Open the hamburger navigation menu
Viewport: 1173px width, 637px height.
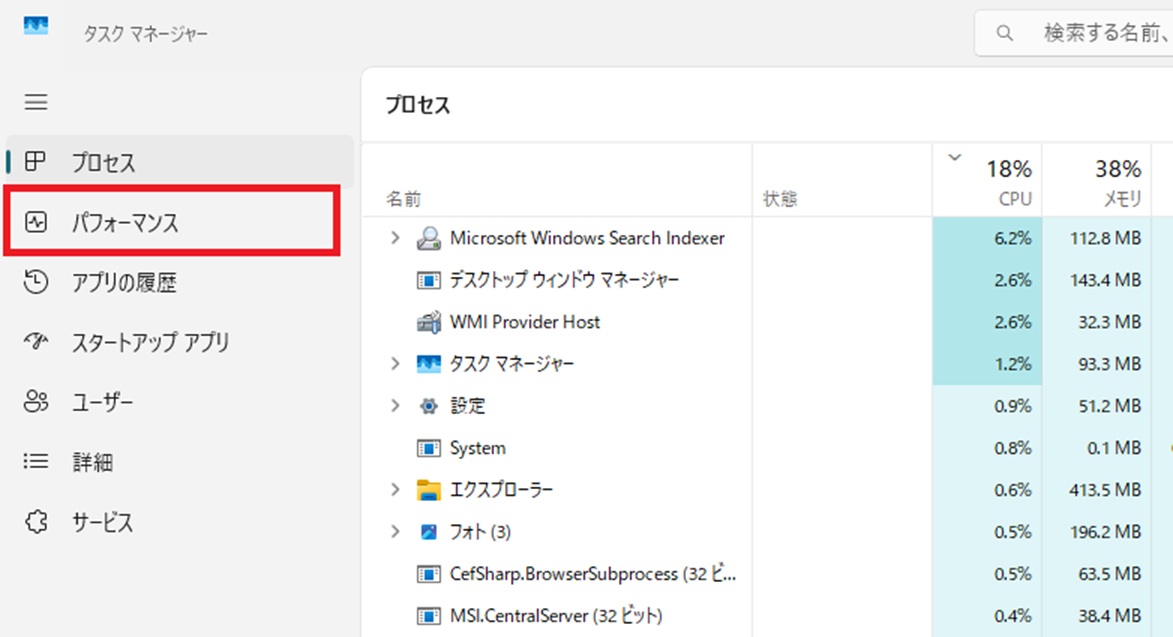click(36, 102)
